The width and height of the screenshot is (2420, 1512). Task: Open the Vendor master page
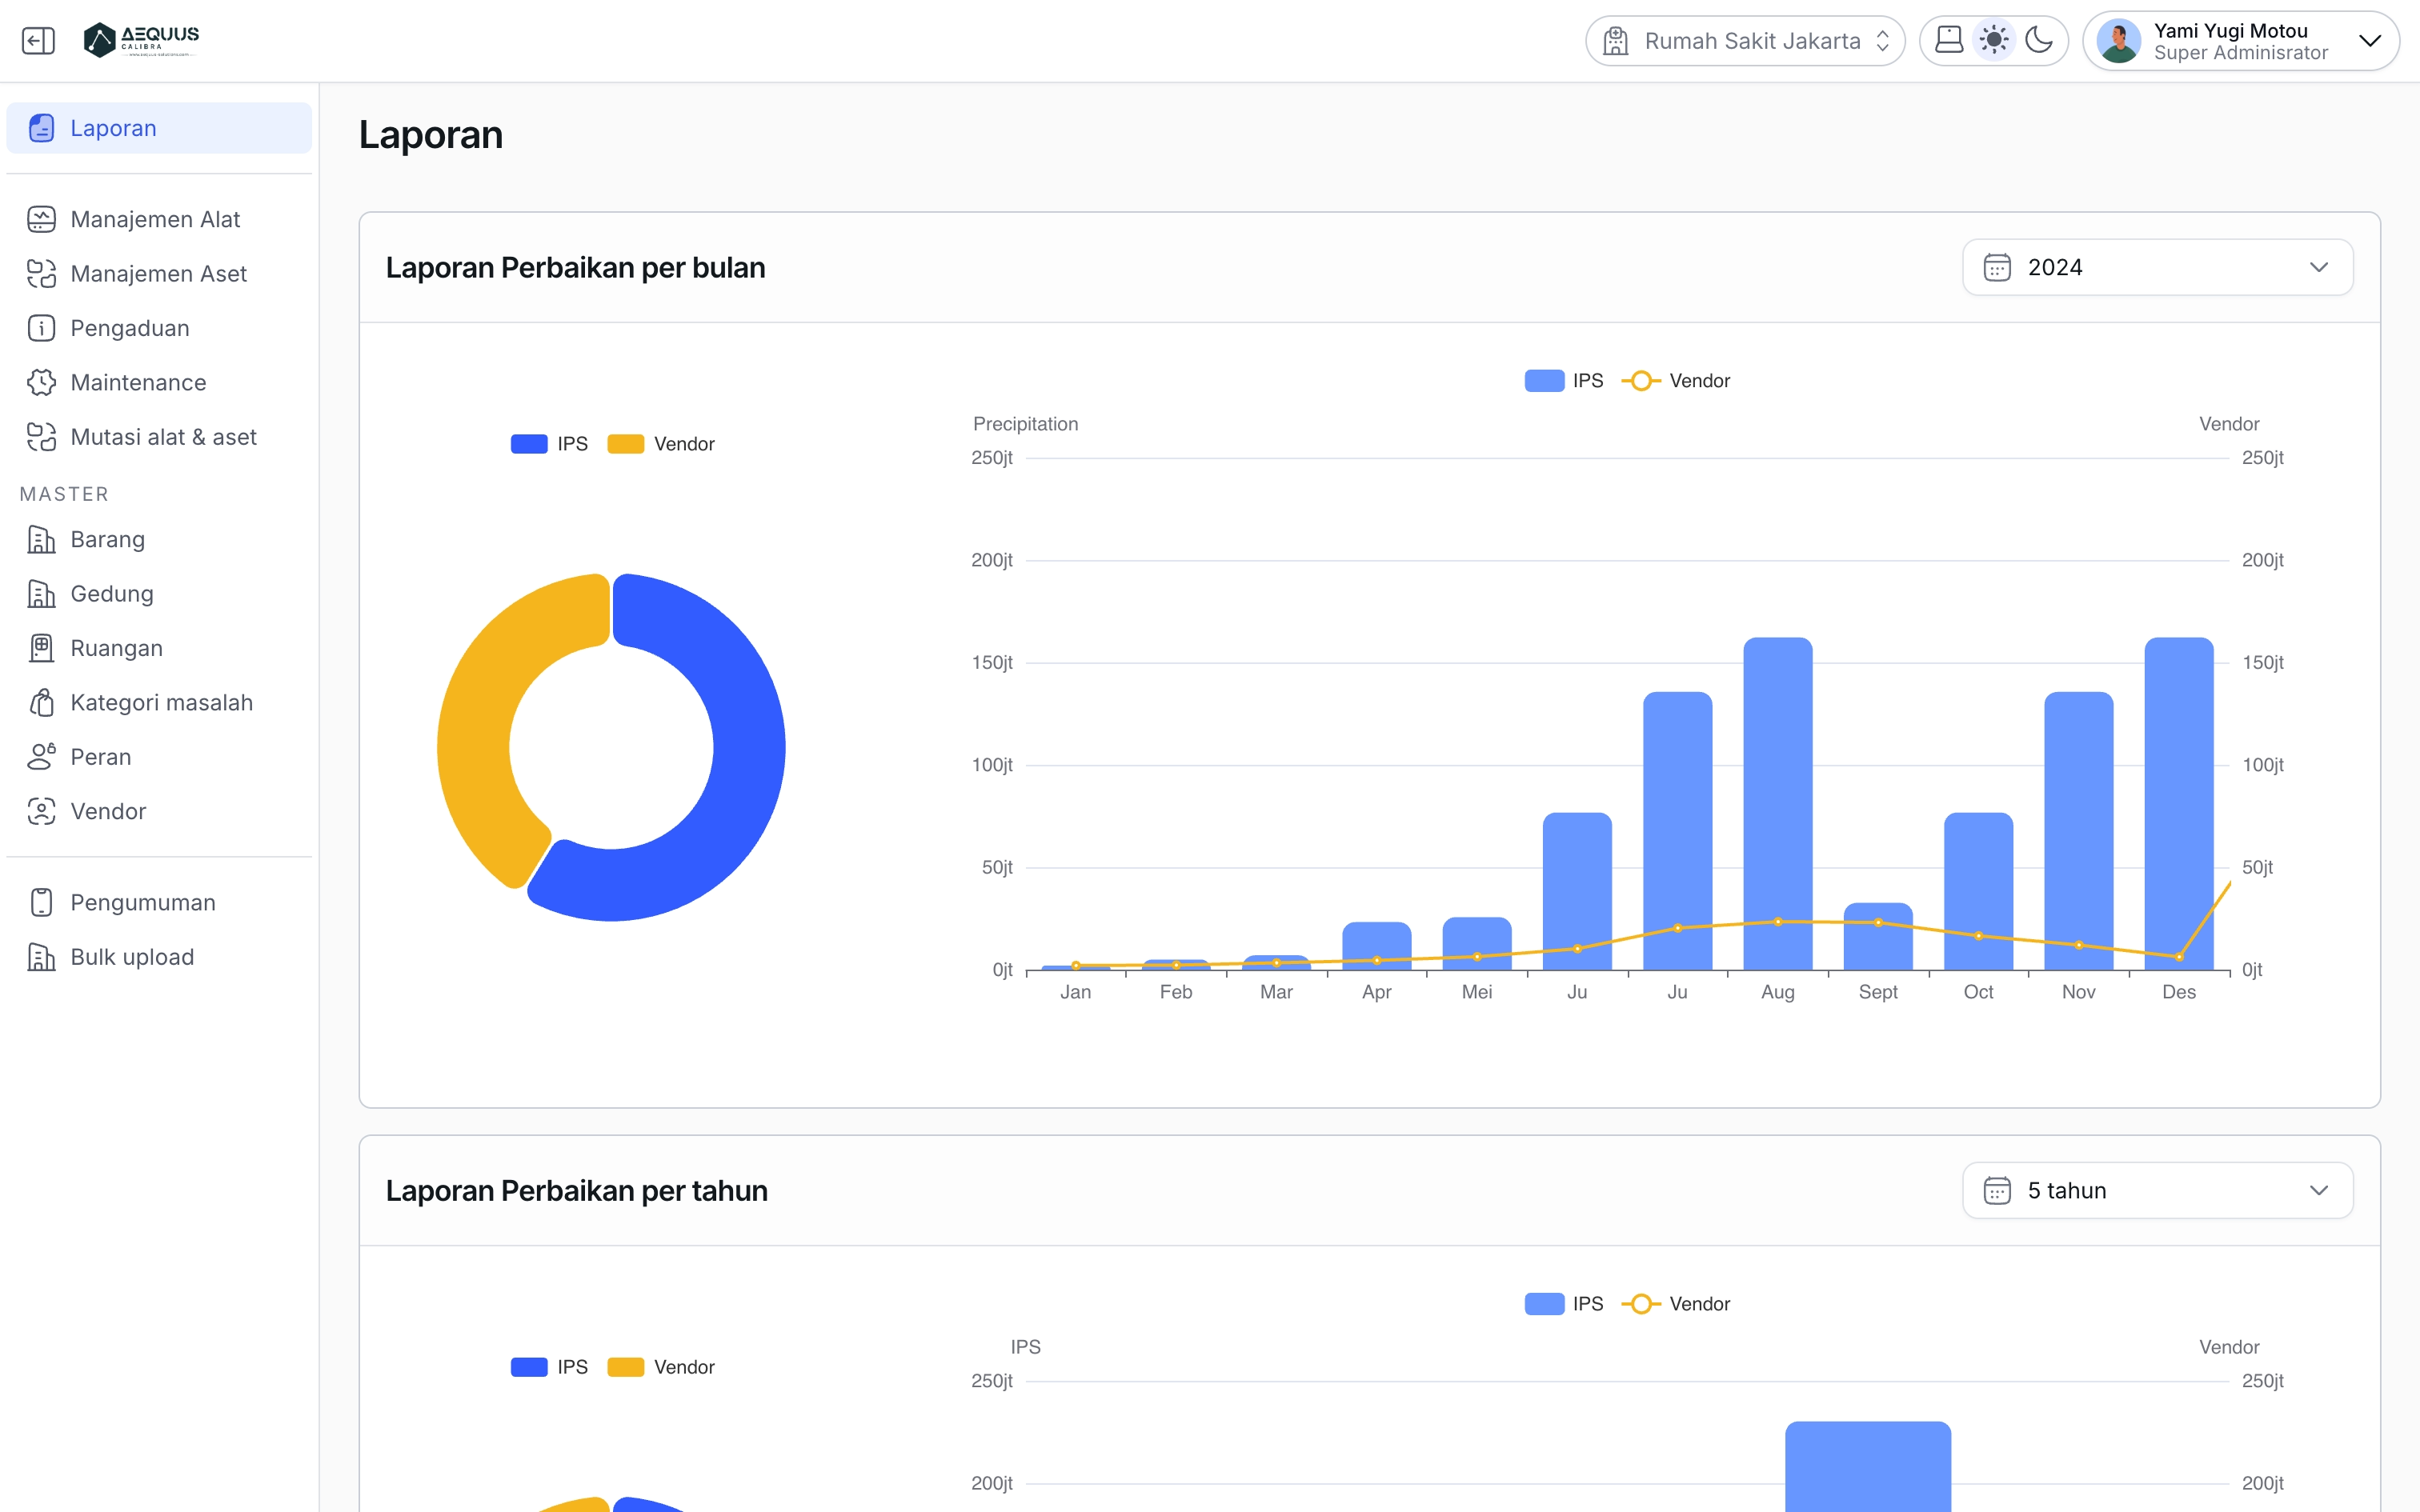tap(159, 811)
